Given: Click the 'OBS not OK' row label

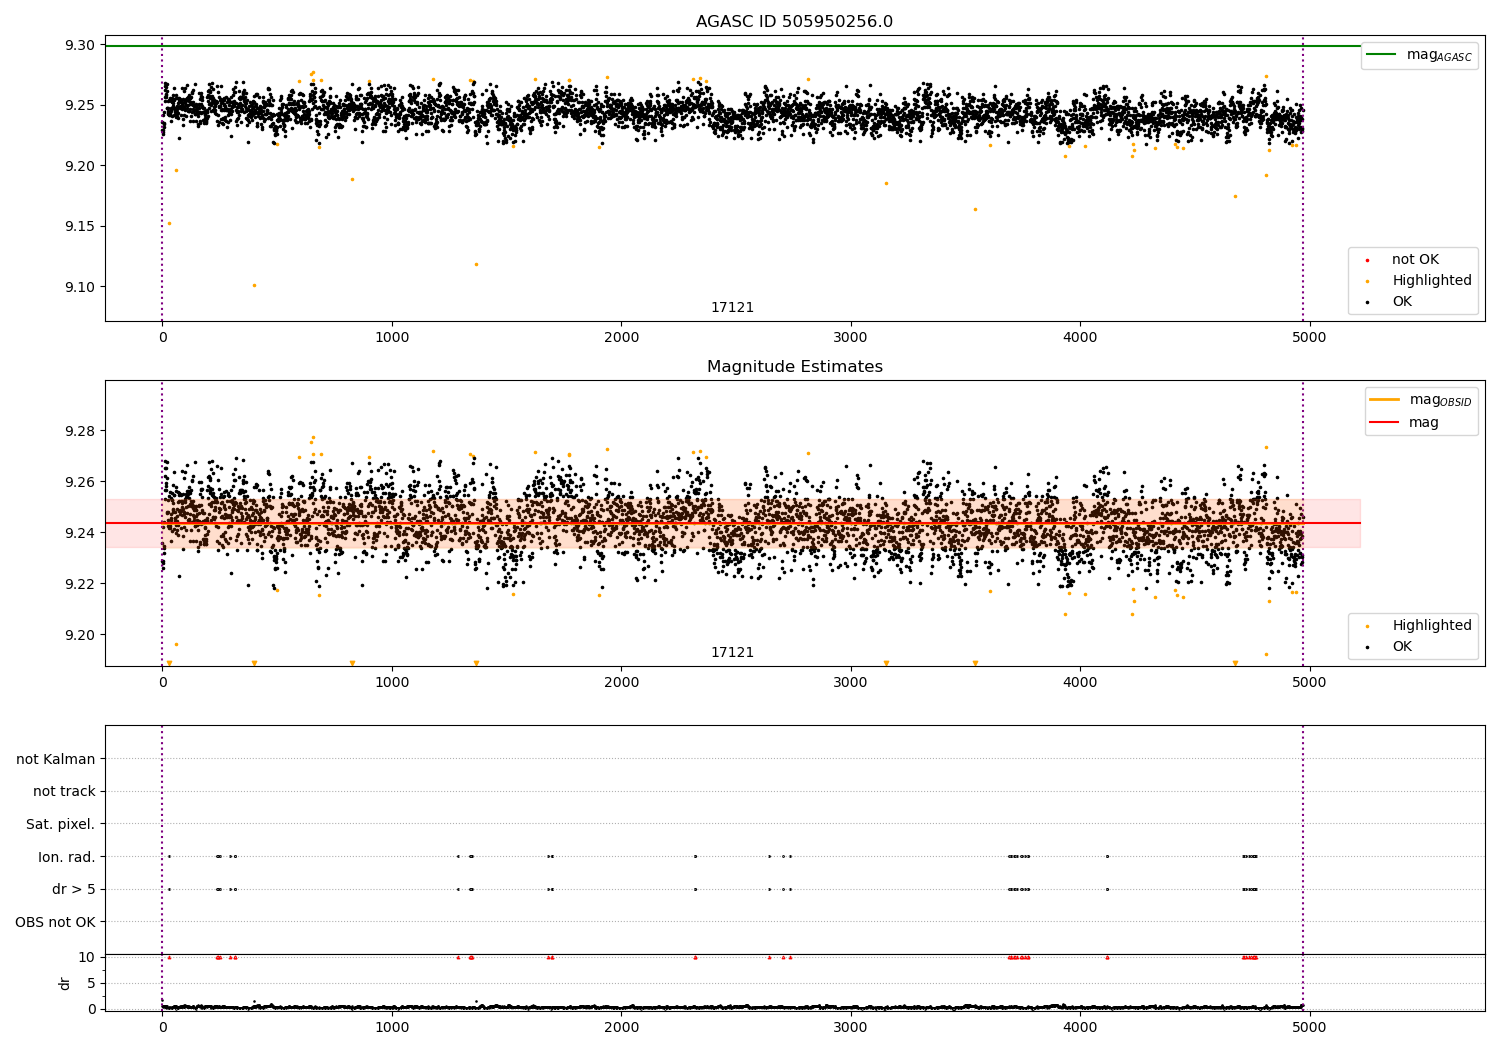Looking at the screenshot, I should [55, 922].
